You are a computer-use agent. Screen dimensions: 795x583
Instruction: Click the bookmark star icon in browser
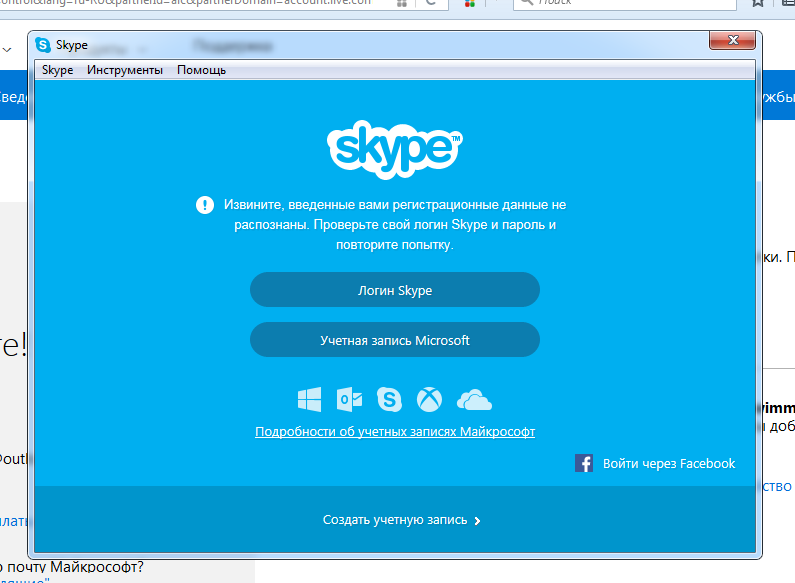(757, 3)
